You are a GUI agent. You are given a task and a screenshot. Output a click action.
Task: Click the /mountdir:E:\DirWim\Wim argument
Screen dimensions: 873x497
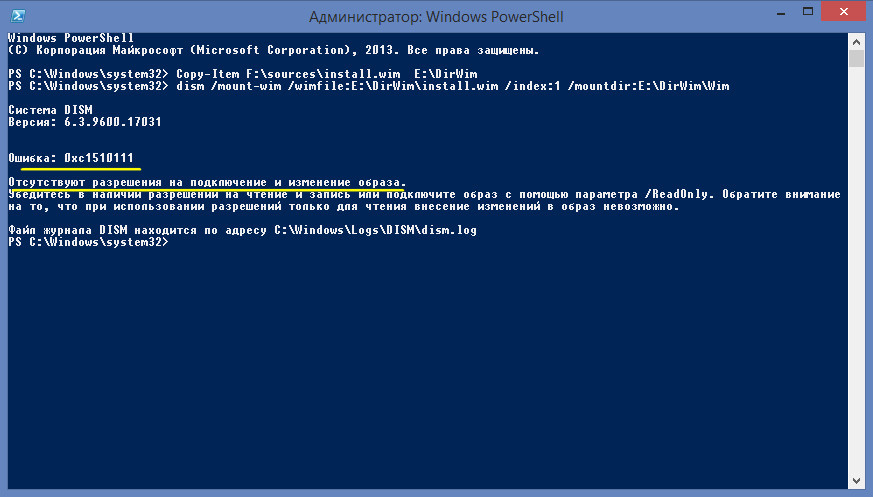pyautogui.click(x=649, y=86)
